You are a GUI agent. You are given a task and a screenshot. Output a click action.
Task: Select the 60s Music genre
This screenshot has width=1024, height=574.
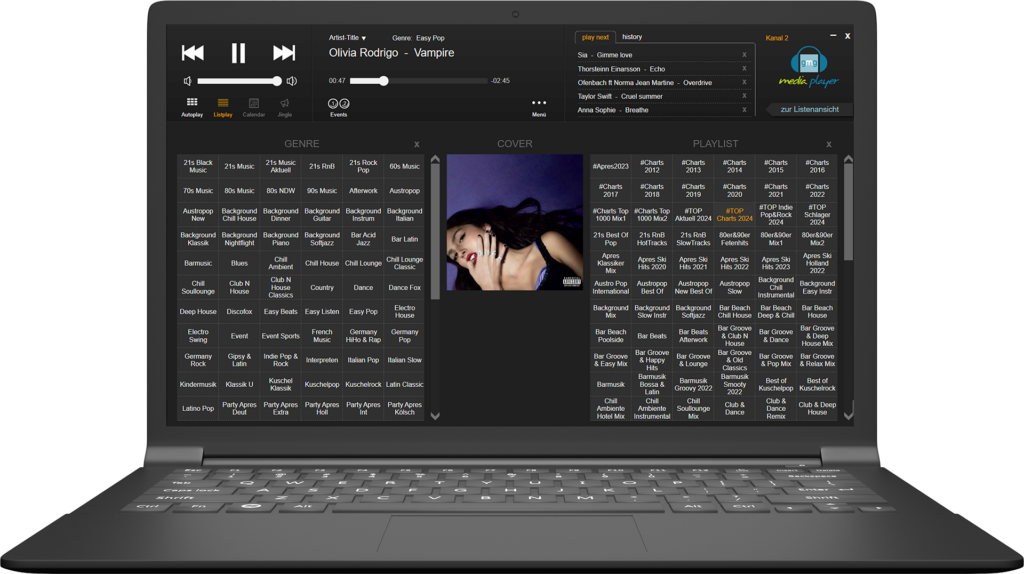tap(404, 167)
